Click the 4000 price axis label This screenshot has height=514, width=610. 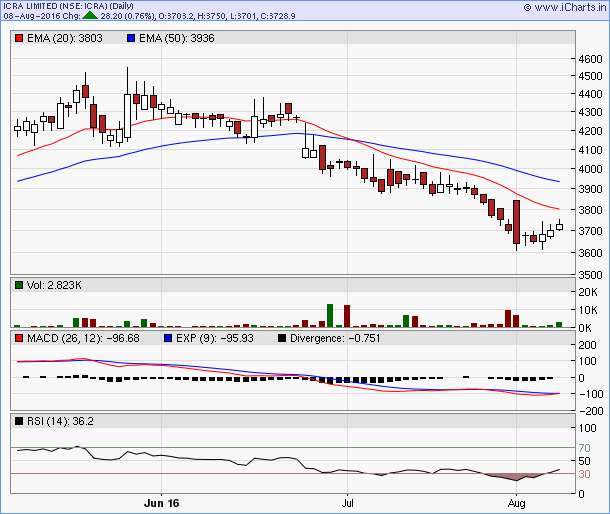tap(590, 169)
